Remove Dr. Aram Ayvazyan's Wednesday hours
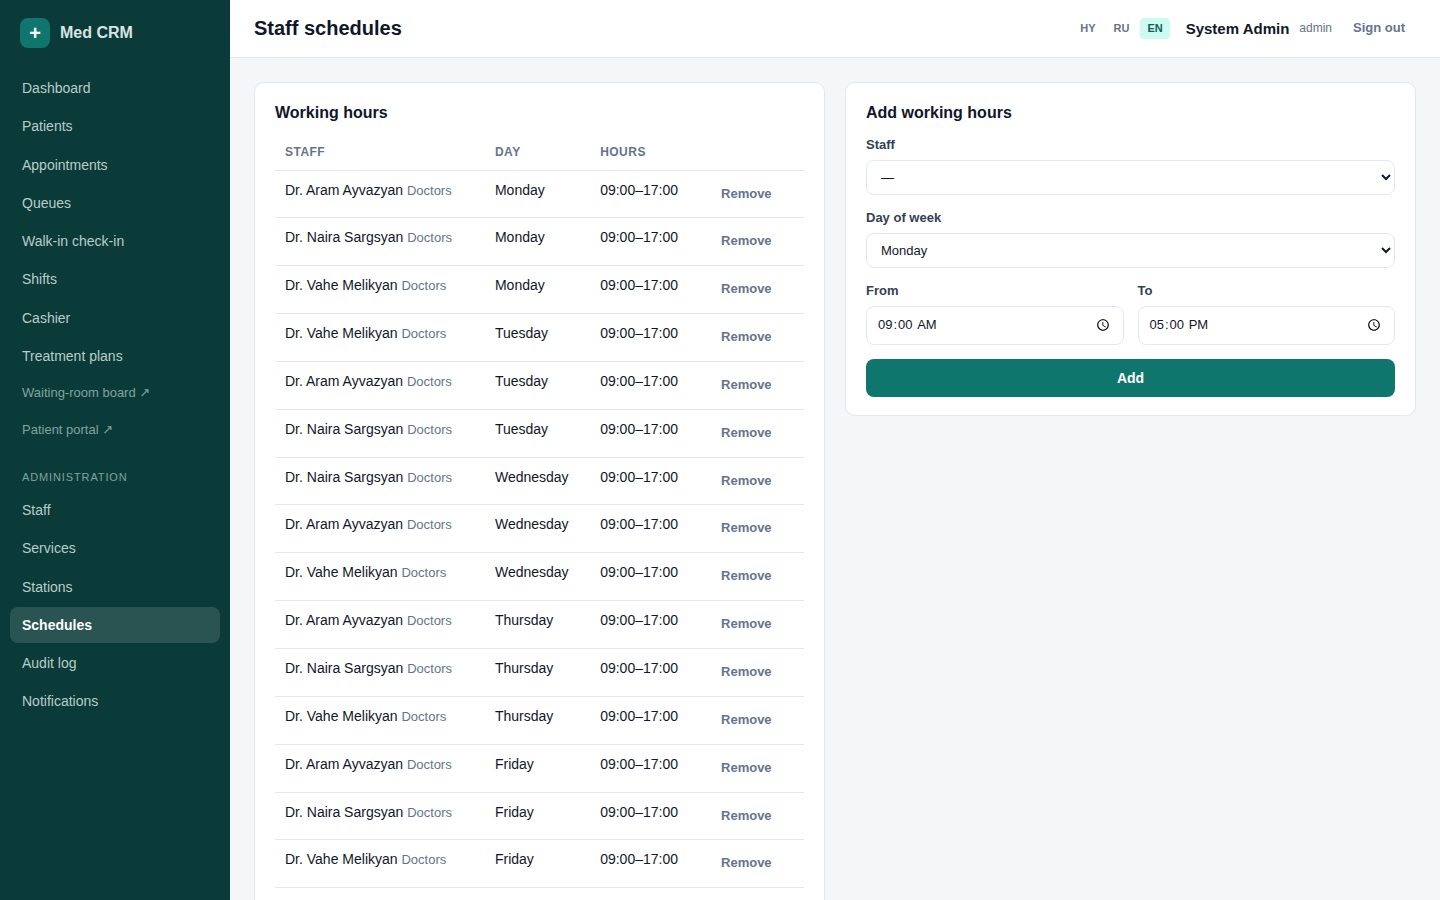Image resolution: width=1440 pixels, height=900 pixels. click(x=746, y=528)
